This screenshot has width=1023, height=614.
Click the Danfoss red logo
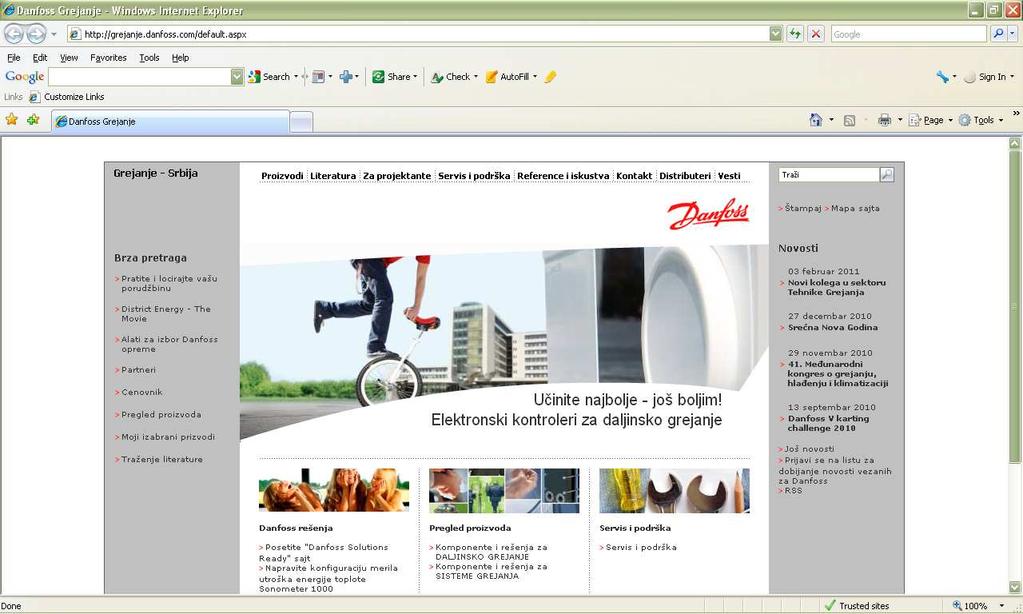709,214
